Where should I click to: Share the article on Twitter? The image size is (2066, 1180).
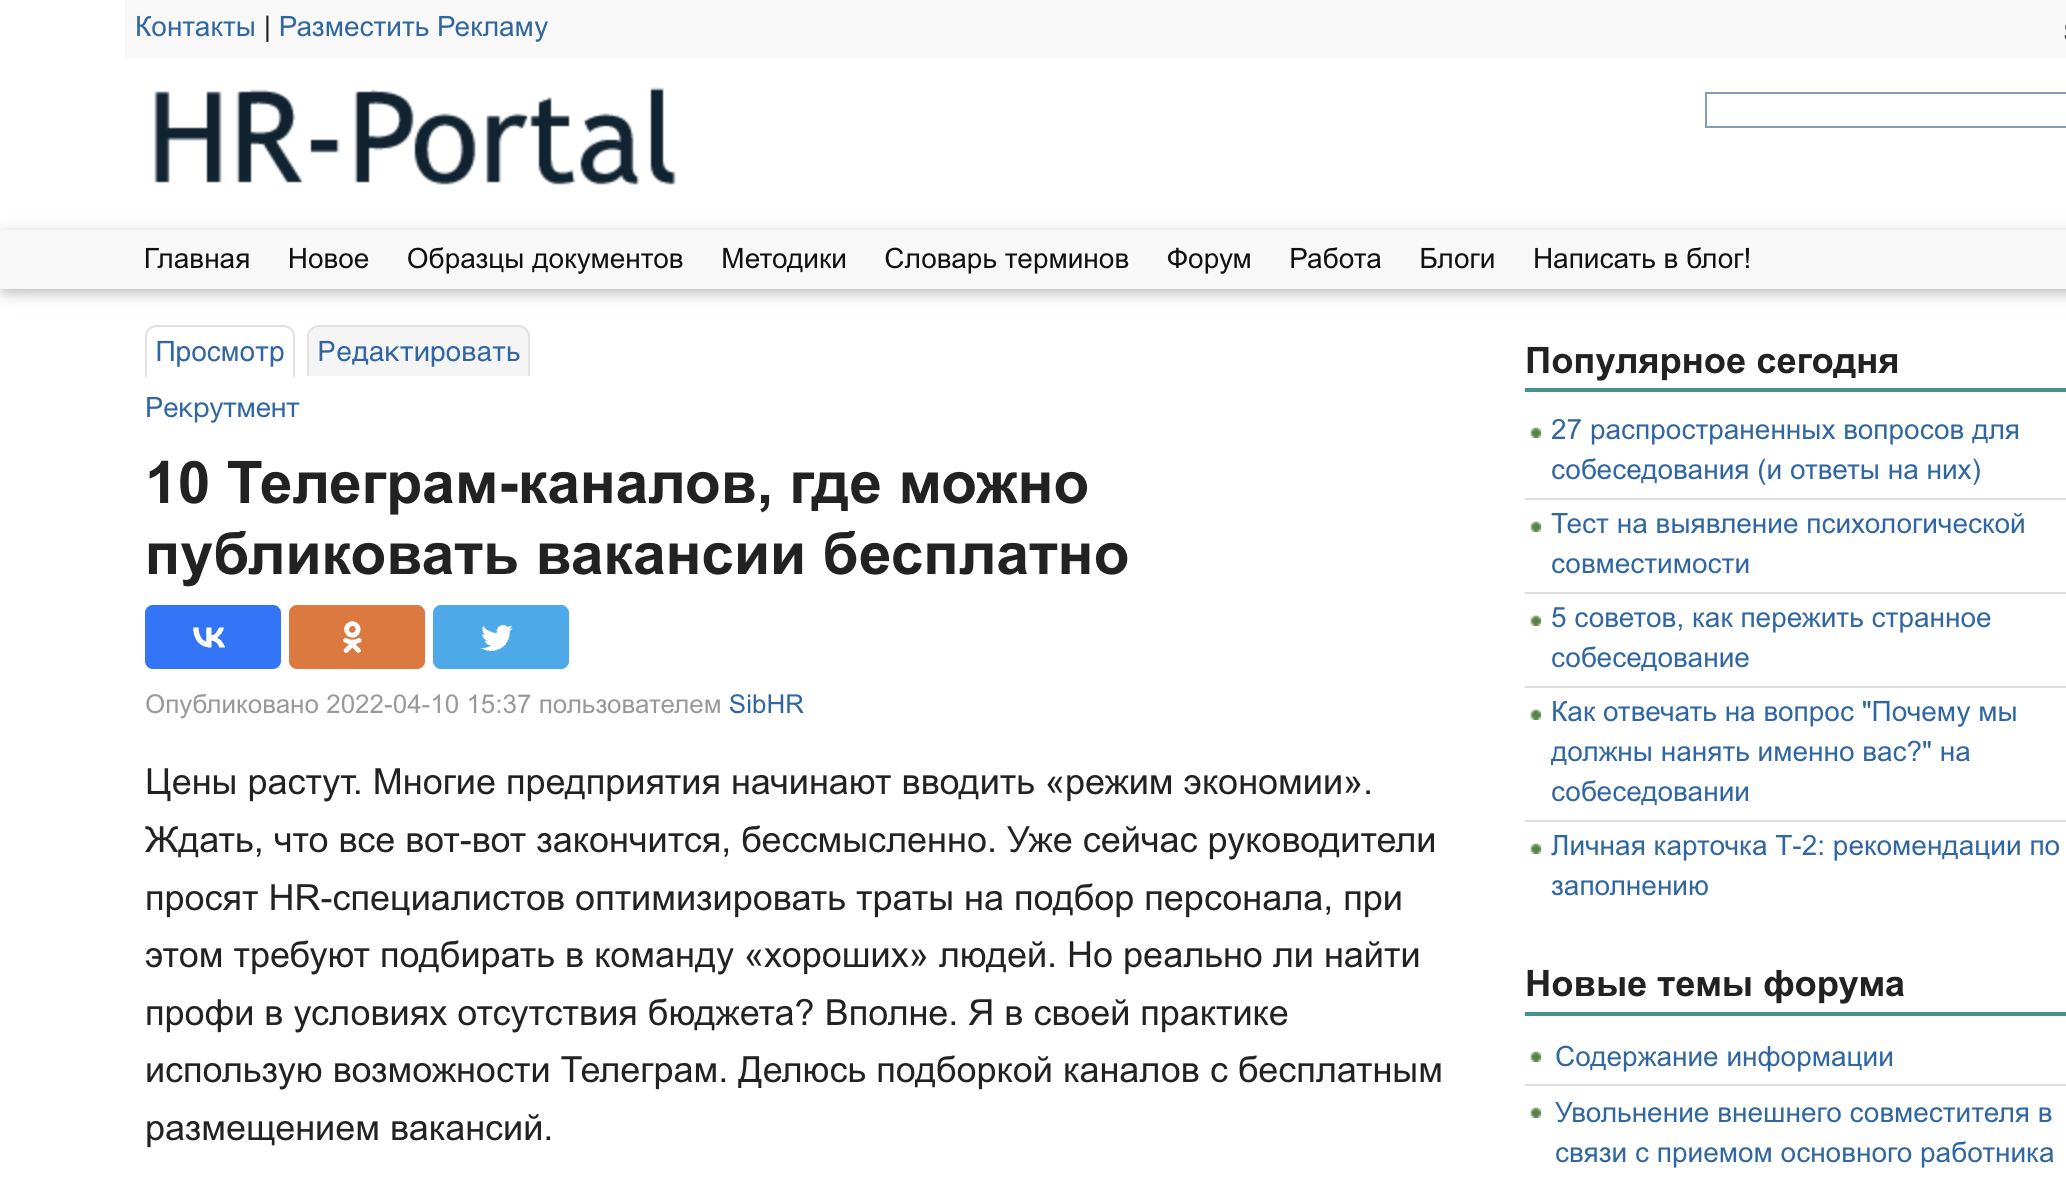pos(500,636)
